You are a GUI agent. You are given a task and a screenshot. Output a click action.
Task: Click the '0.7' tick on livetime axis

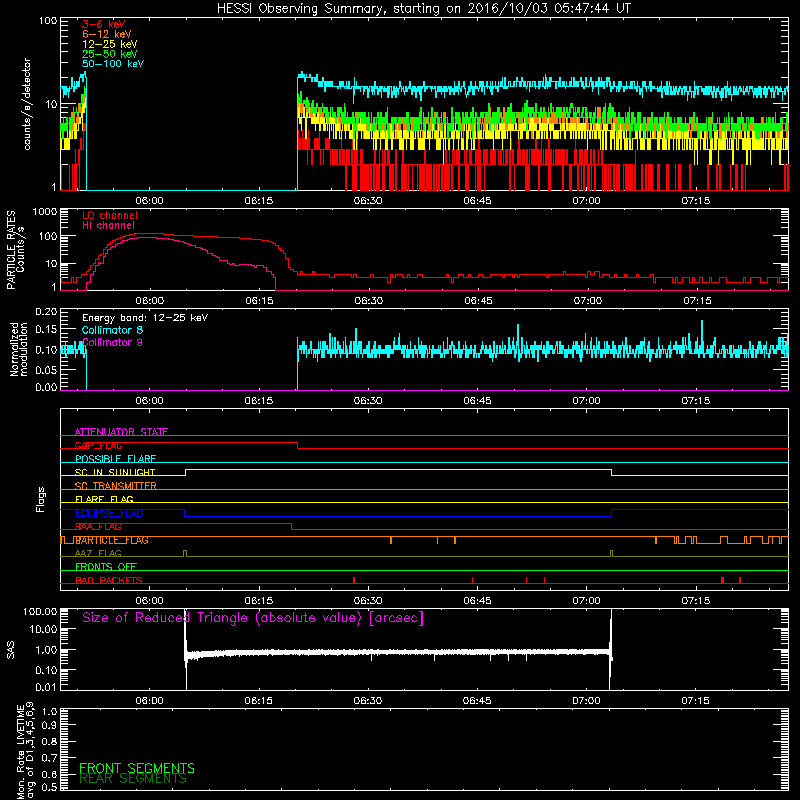tap(49, 758)
